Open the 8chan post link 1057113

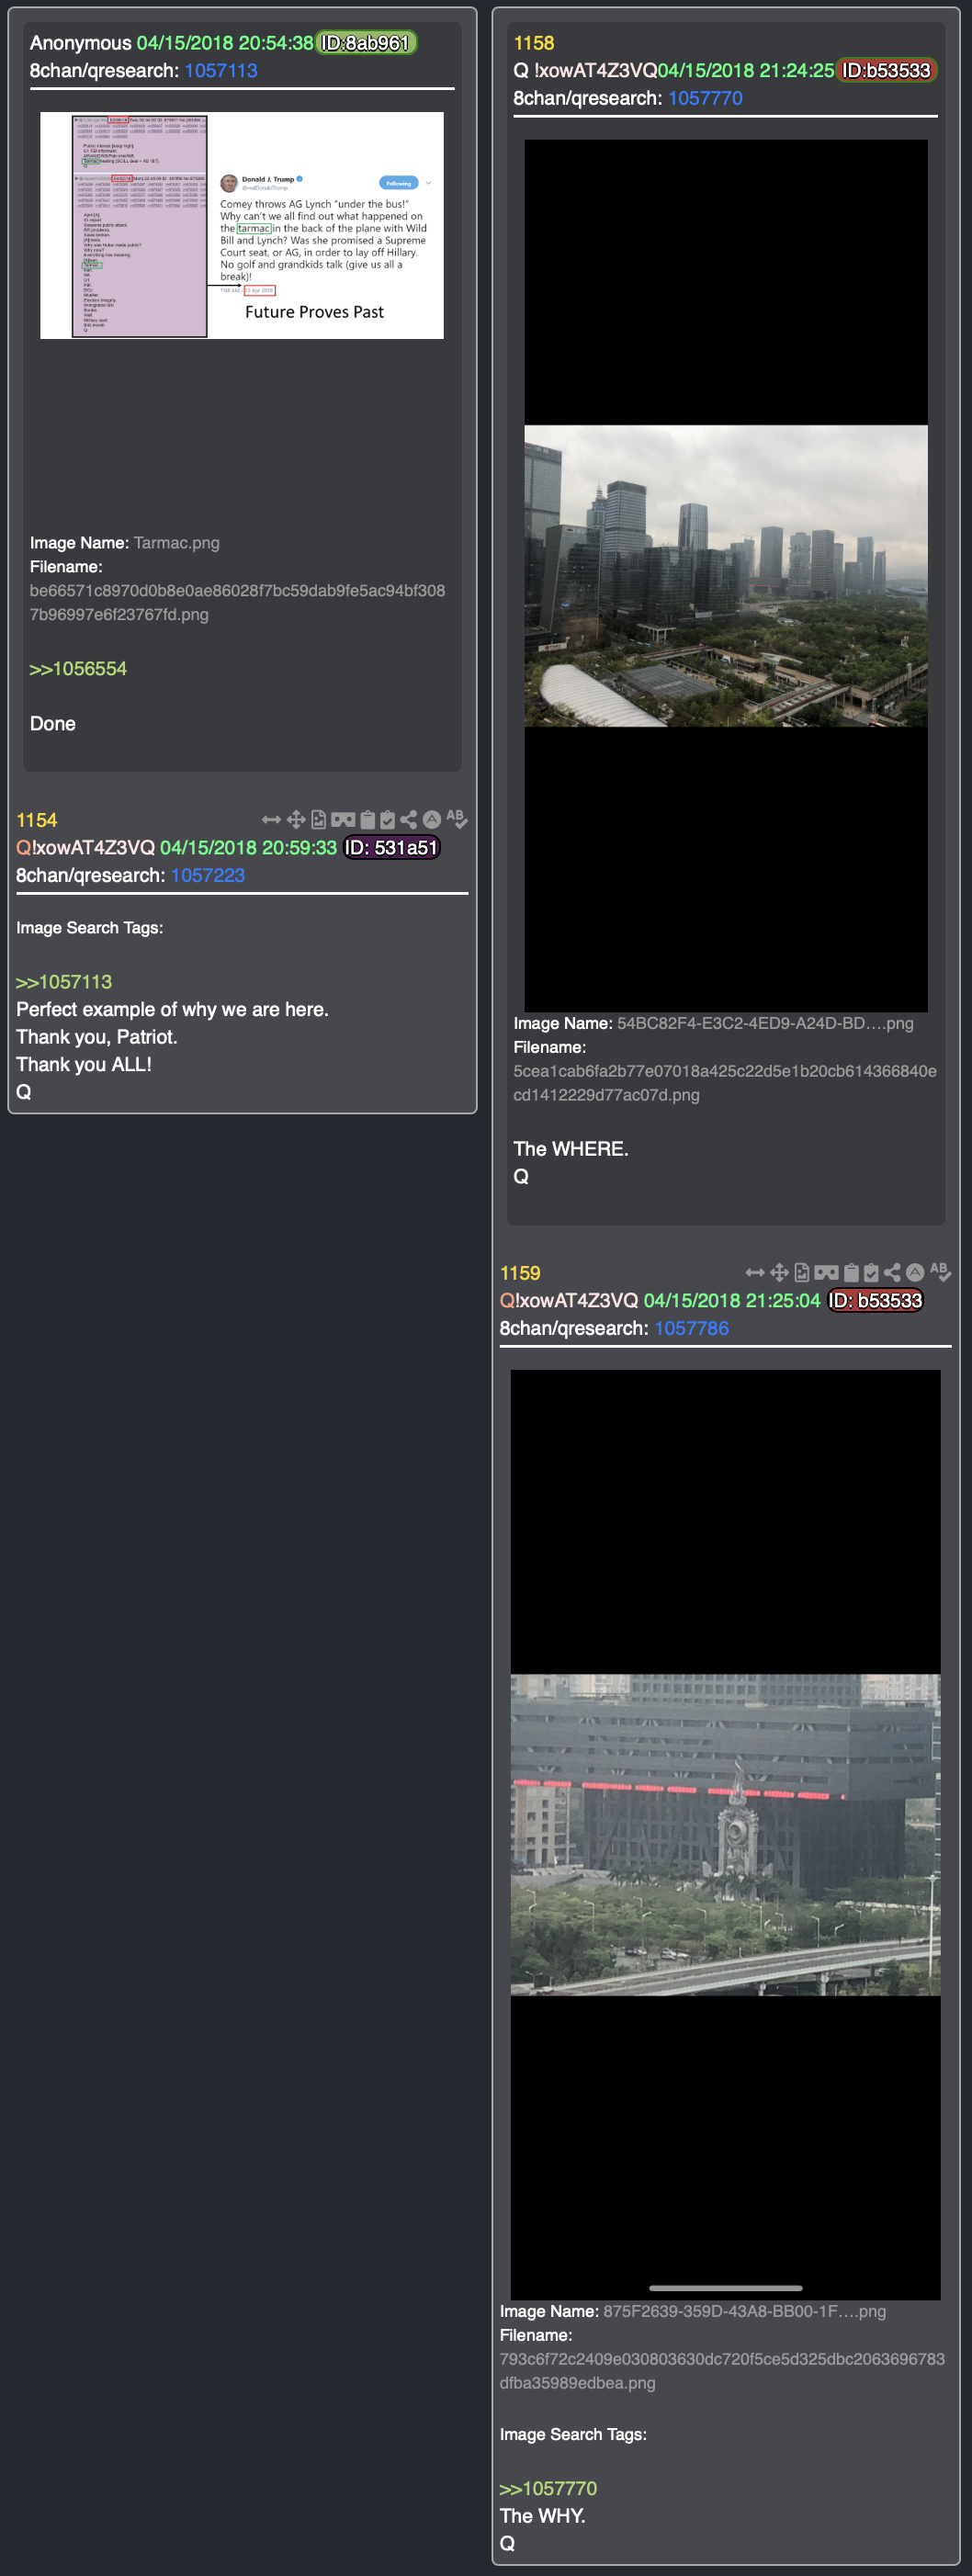221,71
